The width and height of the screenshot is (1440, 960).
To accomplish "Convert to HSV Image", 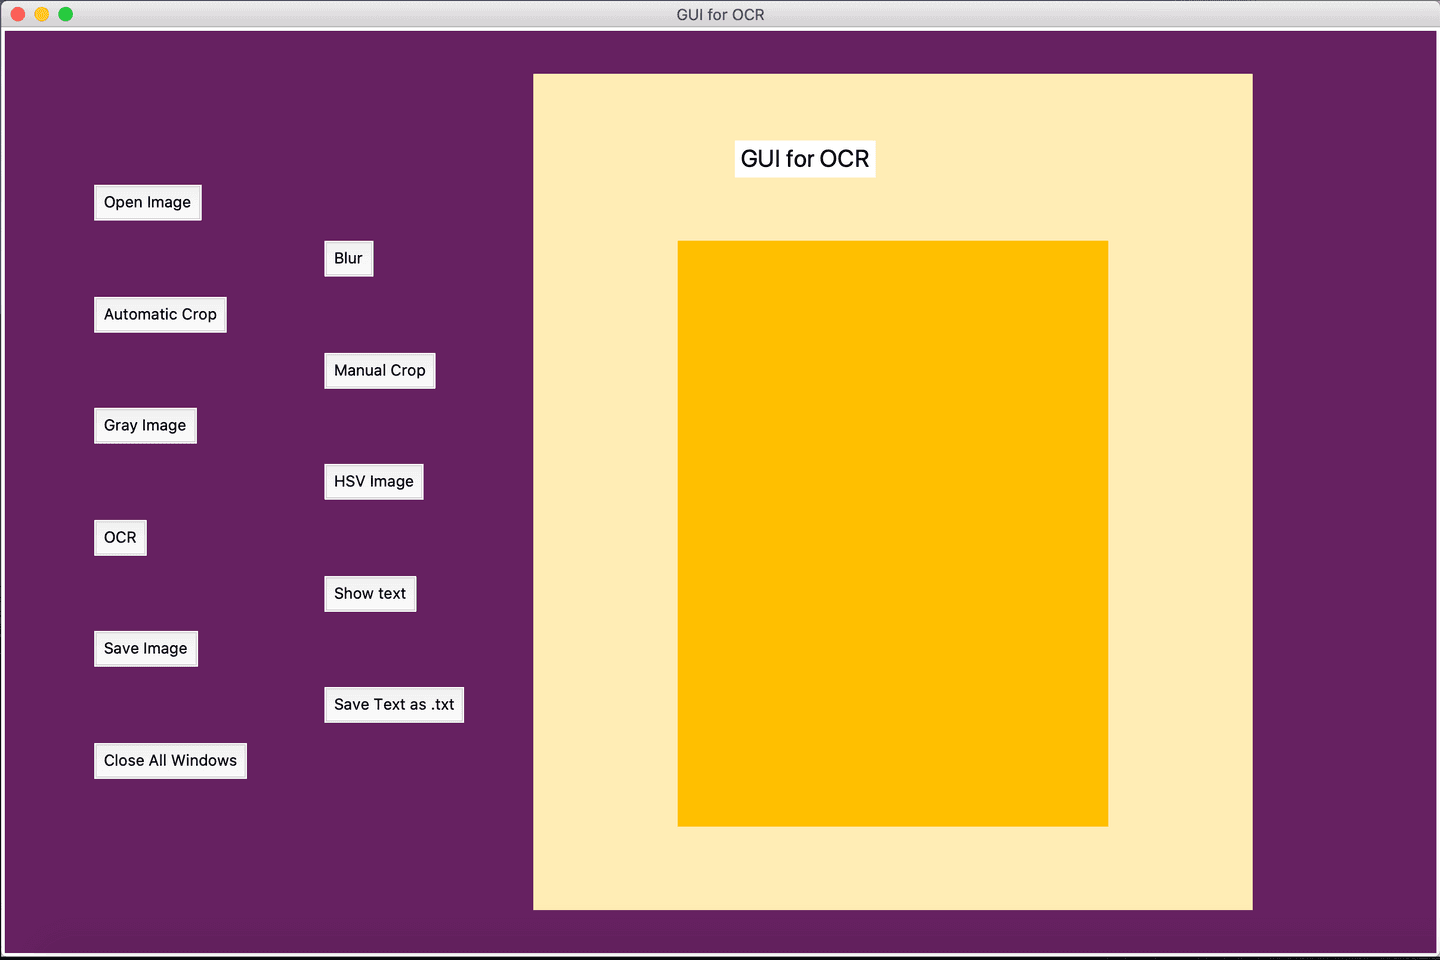I will pos(373,481).
